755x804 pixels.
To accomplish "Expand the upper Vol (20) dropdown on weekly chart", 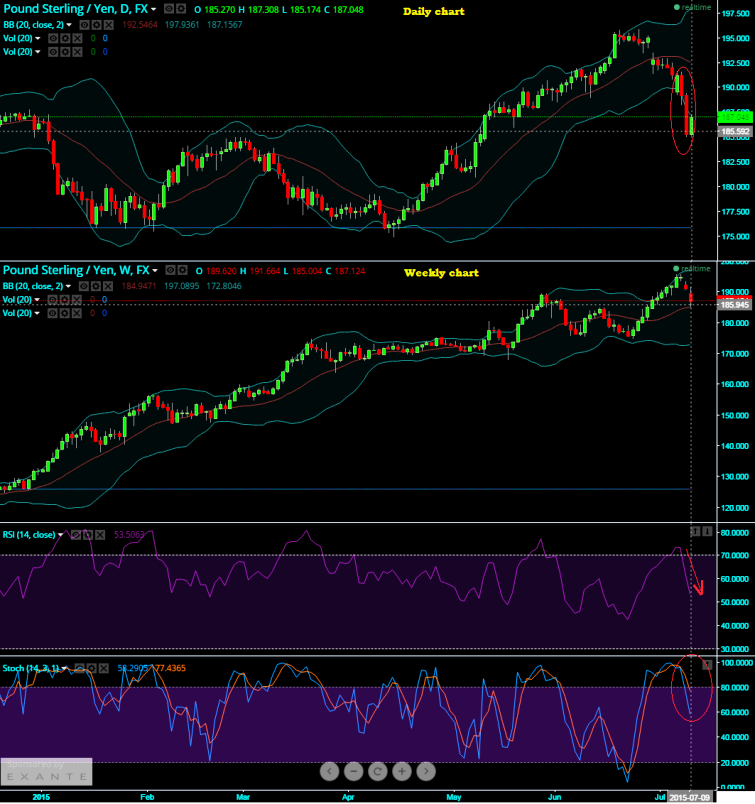I will (37, 300).
